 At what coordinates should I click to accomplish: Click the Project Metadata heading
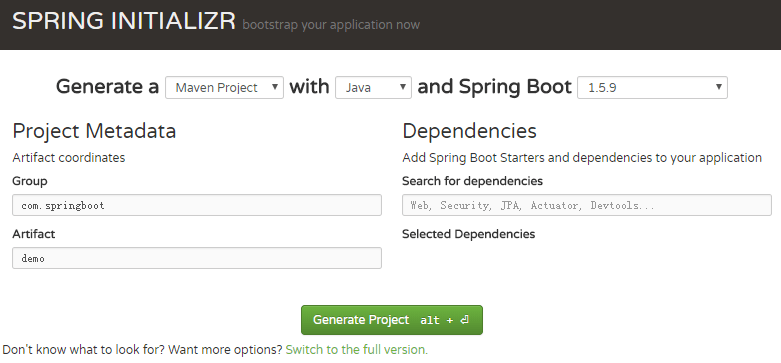(94, 131)
